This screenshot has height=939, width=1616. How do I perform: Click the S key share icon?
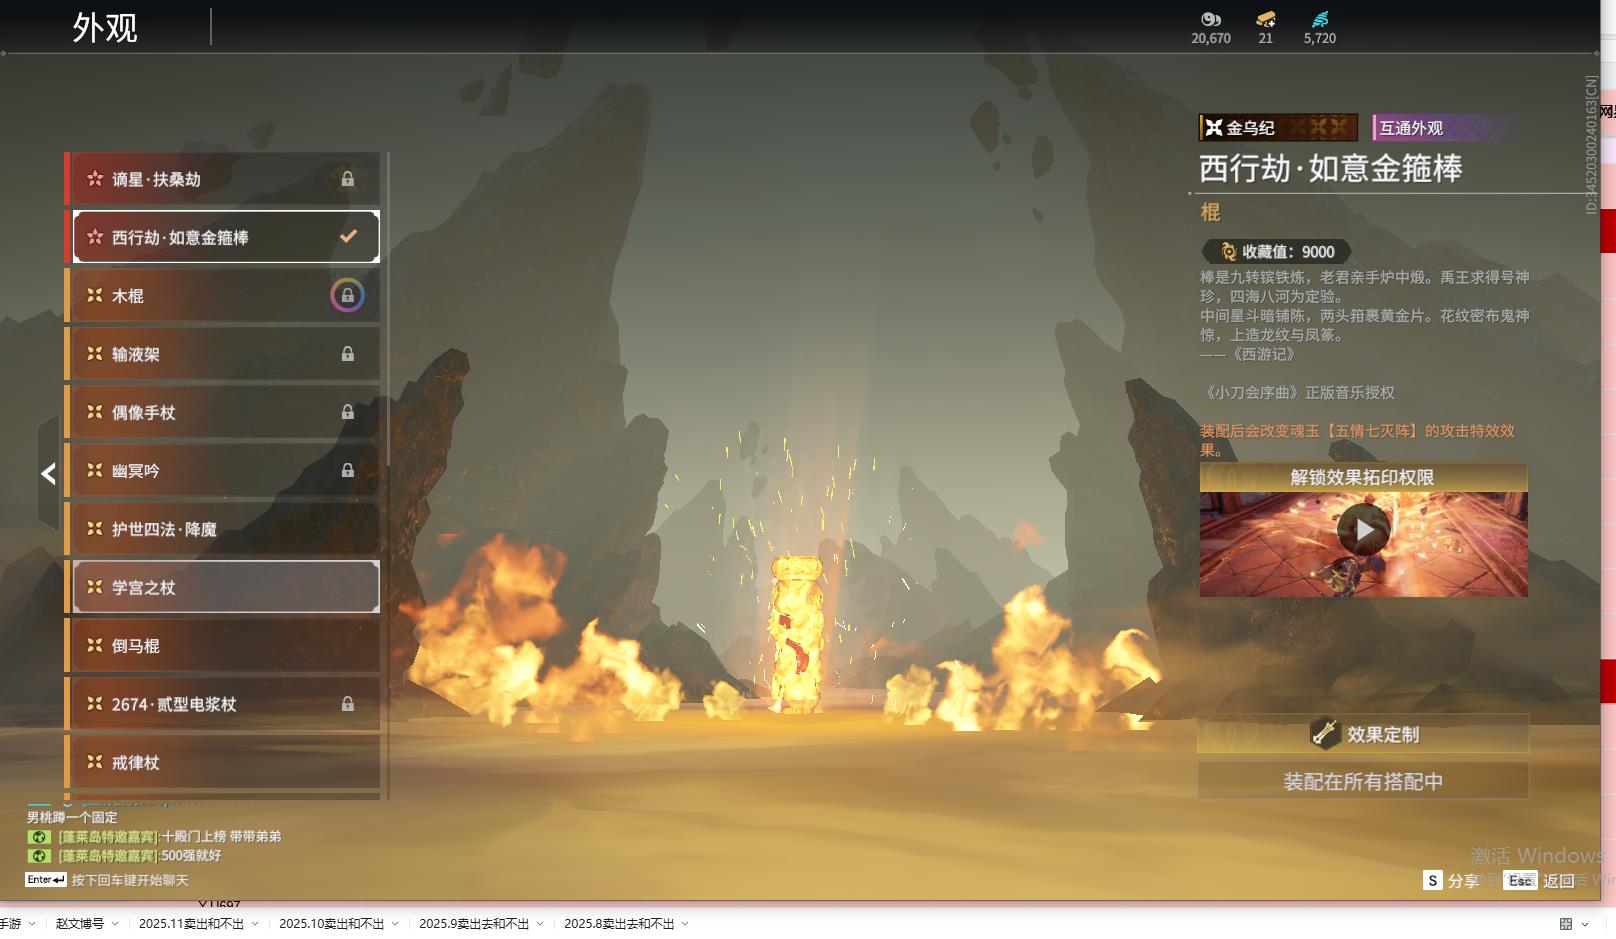point(1433,880)
